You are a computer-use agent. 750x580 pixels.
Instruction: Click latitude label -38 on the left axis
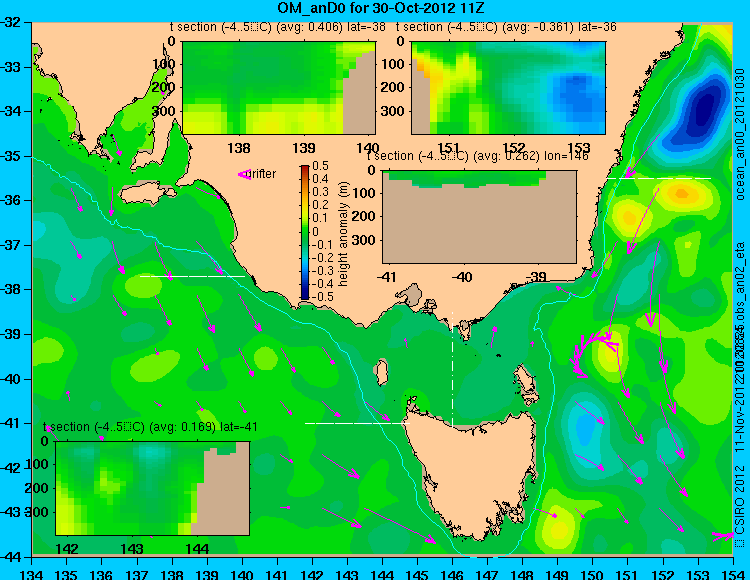pos(12,290)
